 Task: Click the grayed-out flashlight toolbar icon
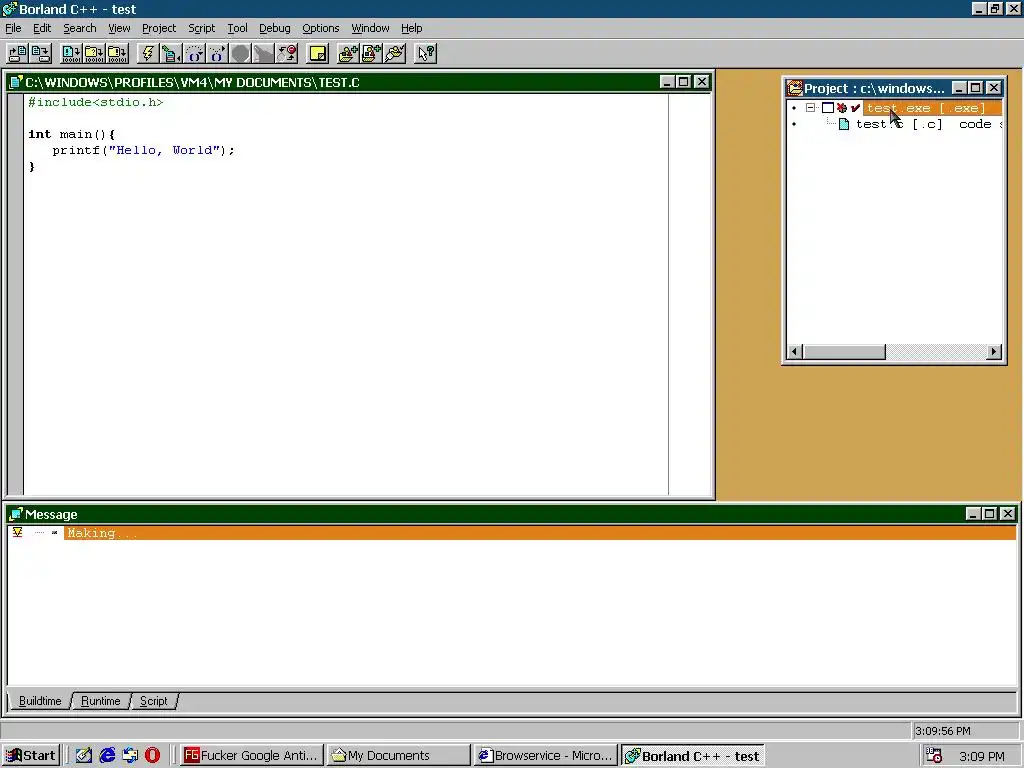click(x=263, y=54)
